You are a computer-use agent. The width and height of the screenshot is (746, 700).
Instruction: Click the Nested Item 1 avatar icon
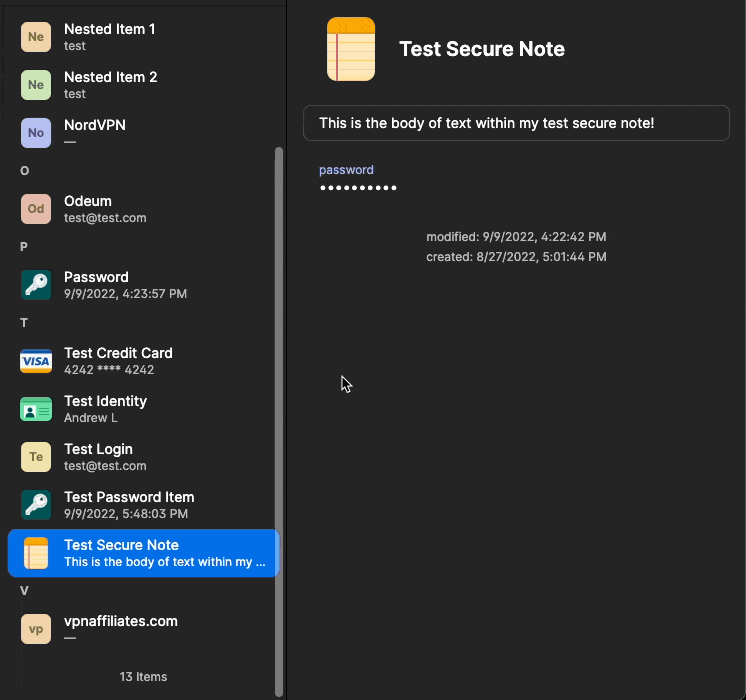coord(36,37)
